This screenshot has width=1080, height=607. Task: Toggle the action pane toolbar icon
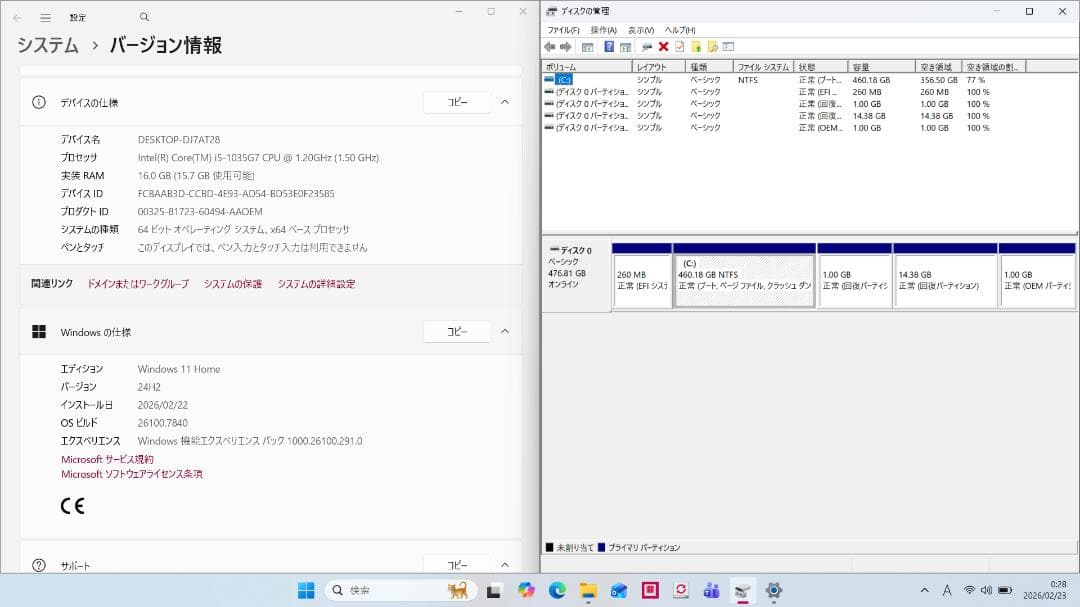click(625, 47)
